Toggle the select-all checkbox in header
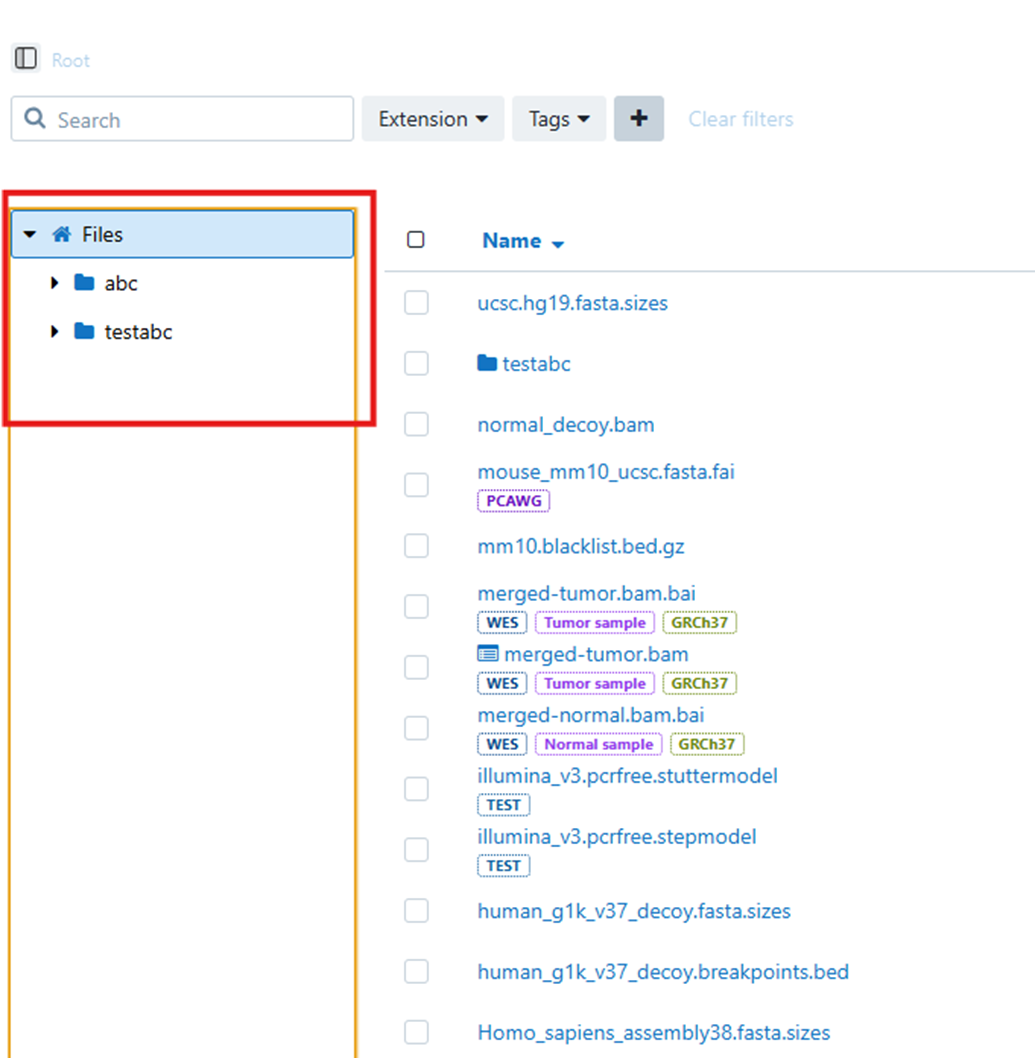The height and width of the screenshot is (1058, 1035). pyautogui.click(x=416, y=240)
